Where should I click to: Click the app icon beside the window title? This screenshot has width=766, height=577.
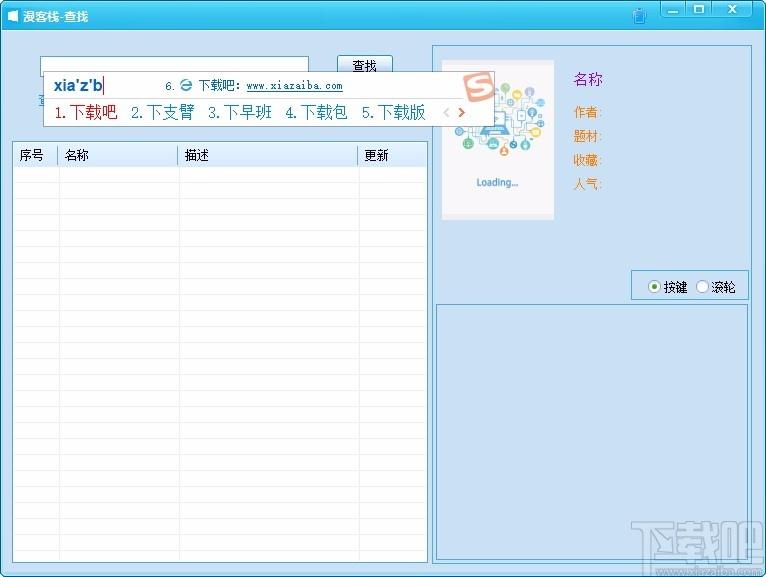[13, 16]
